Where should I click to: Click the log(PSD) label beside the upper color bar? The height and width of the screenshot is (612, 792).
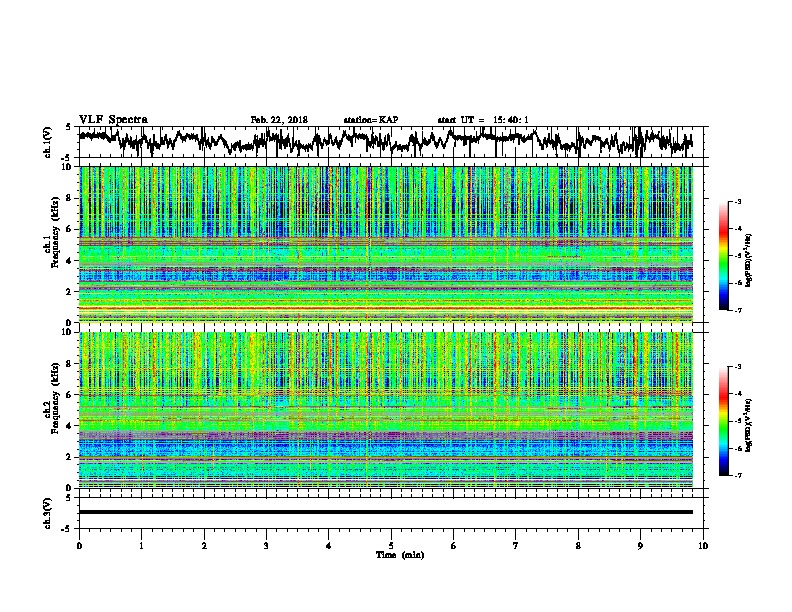pos(748,261)
